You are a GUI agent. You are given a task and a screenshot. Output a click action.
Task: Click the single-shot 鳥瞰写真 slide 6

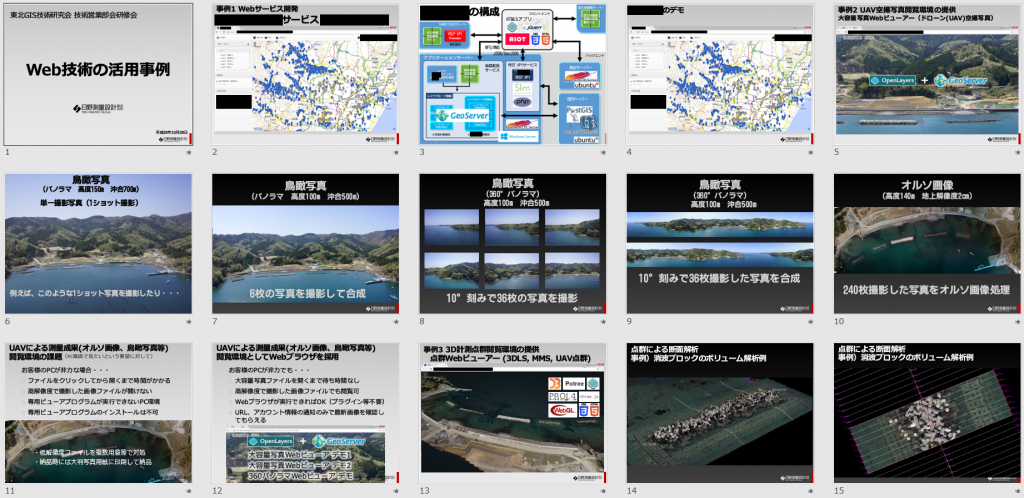click(927, 74)
